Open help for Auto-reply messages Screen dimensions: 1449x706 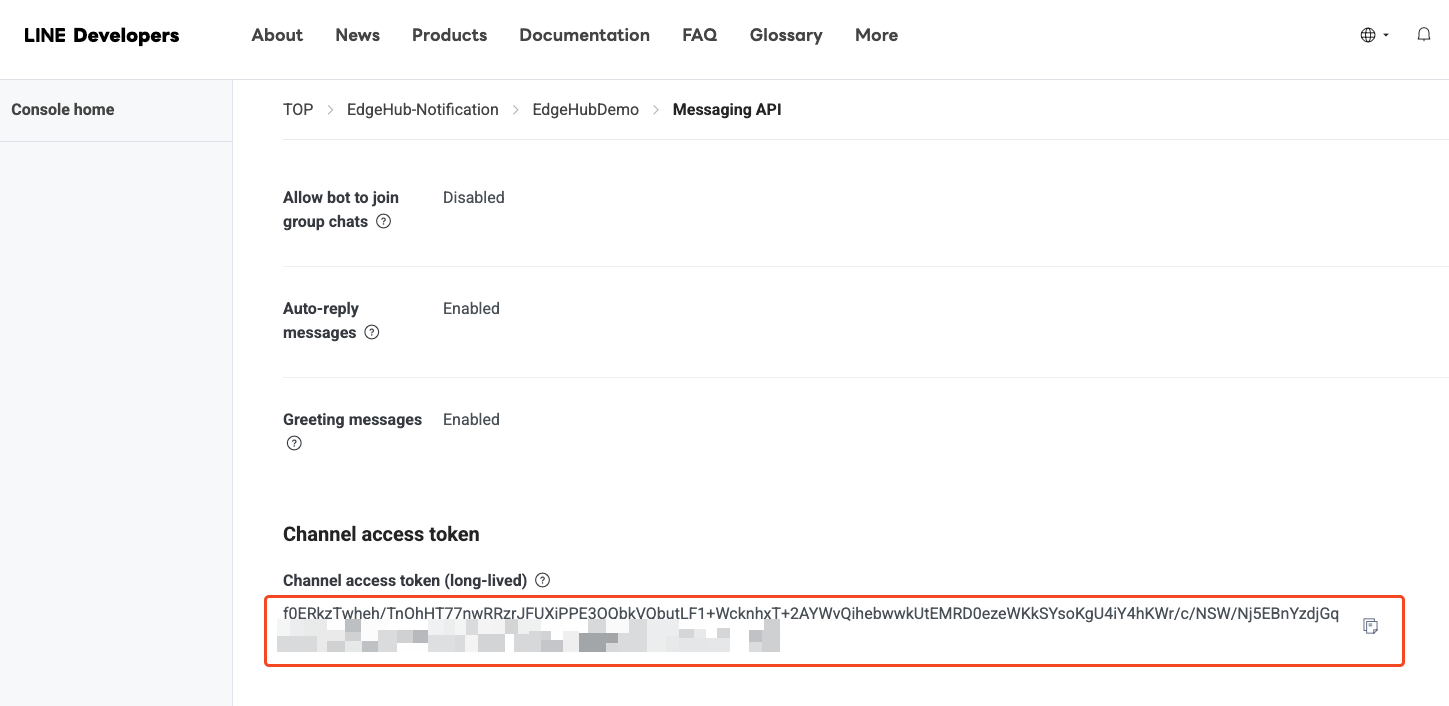point(371,332)
